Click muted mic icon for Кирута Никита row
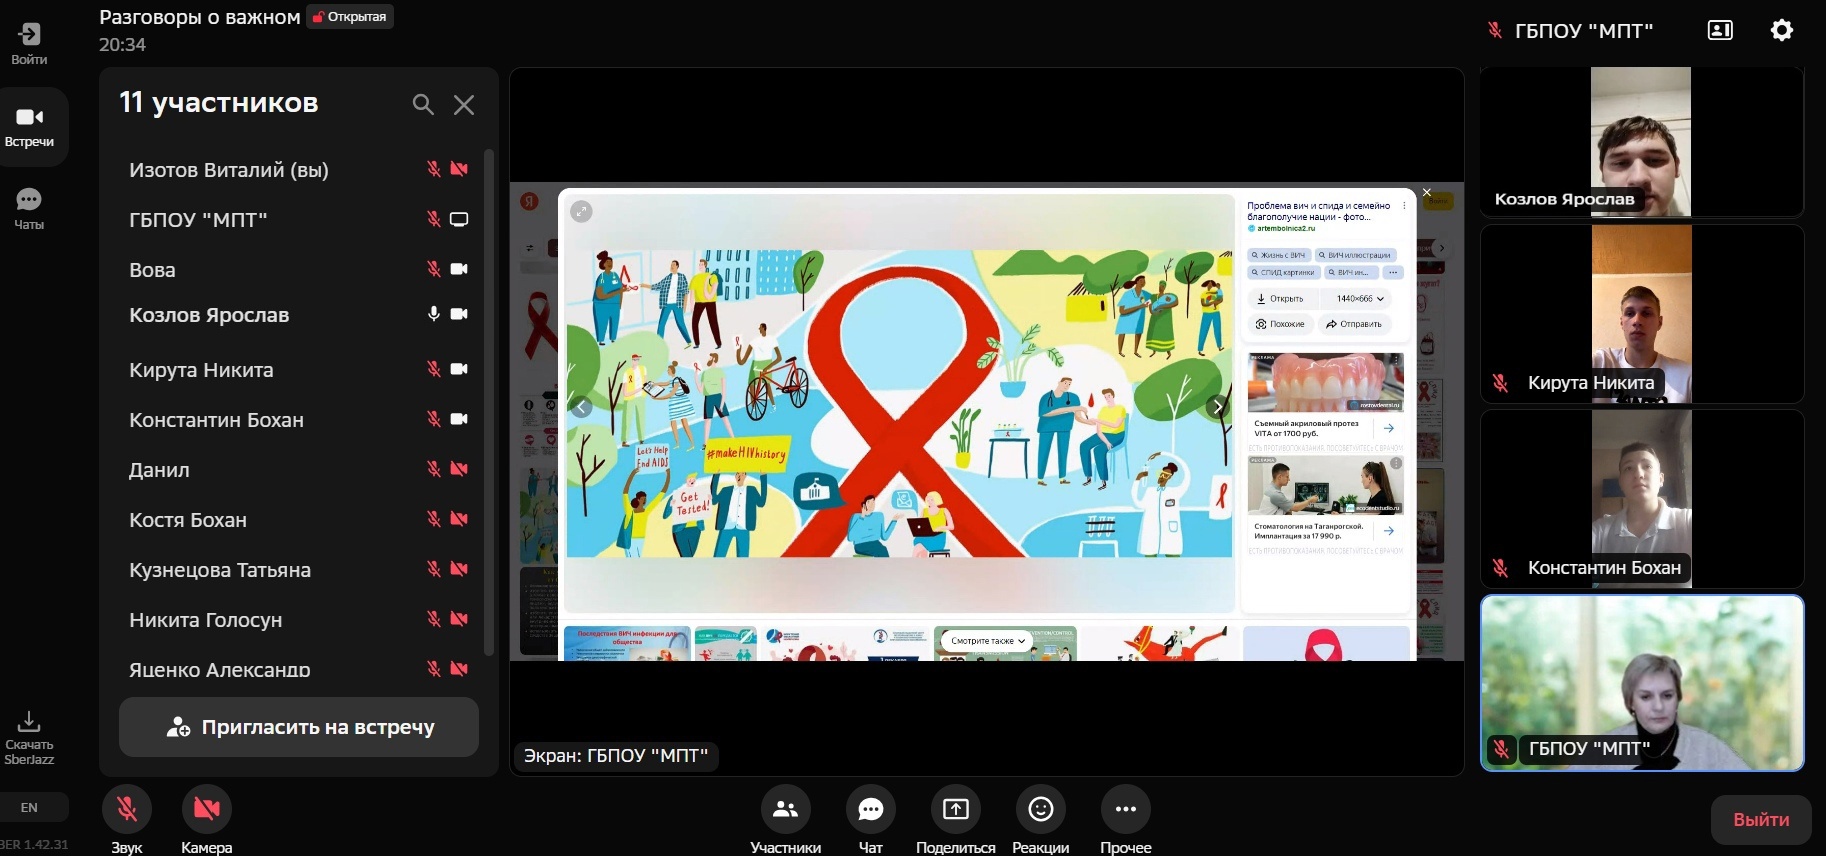The width and height of the screenshot is (1826, 856). tap(434, 369)
